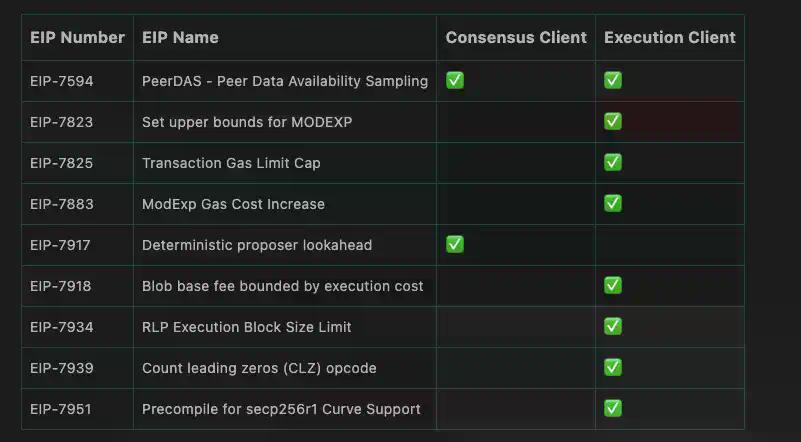Click the Consensus Client checkmark for EIP-7917
This screenshot has height=442, width=801.
(455, 244)
